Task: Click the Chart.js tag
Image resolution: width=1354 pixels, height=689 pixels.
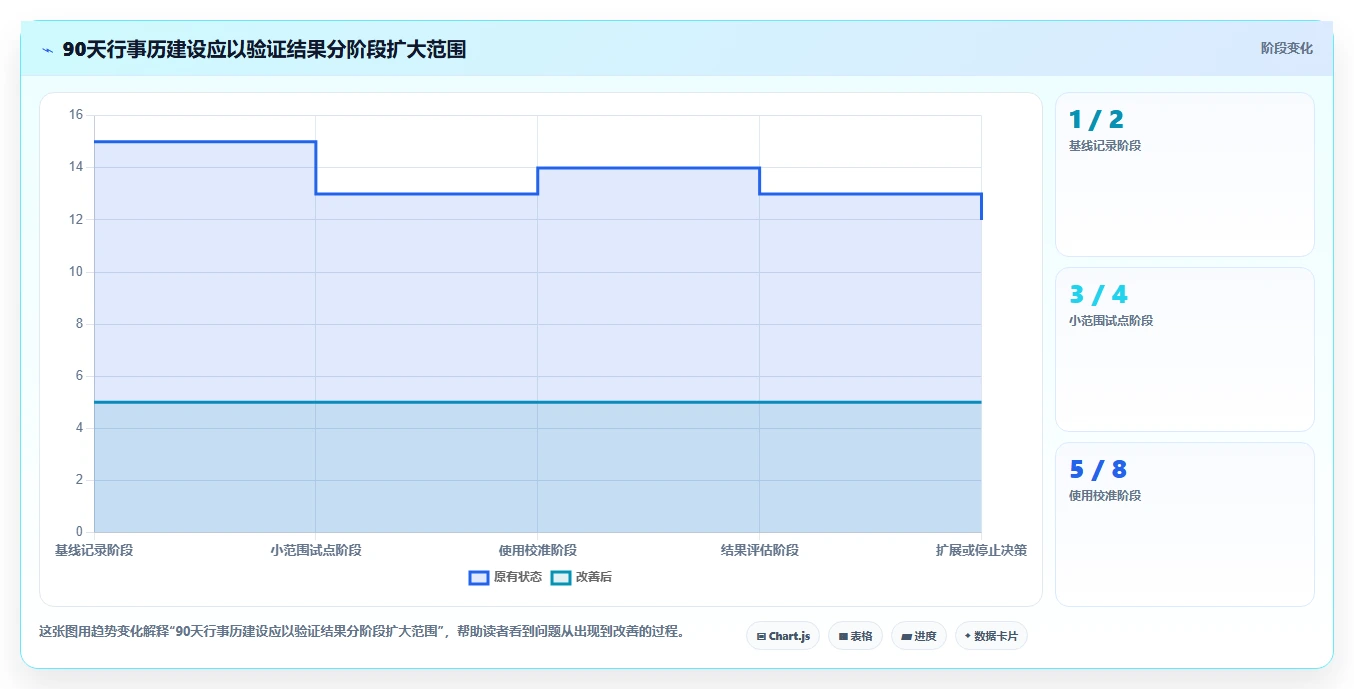Action: 783,636
